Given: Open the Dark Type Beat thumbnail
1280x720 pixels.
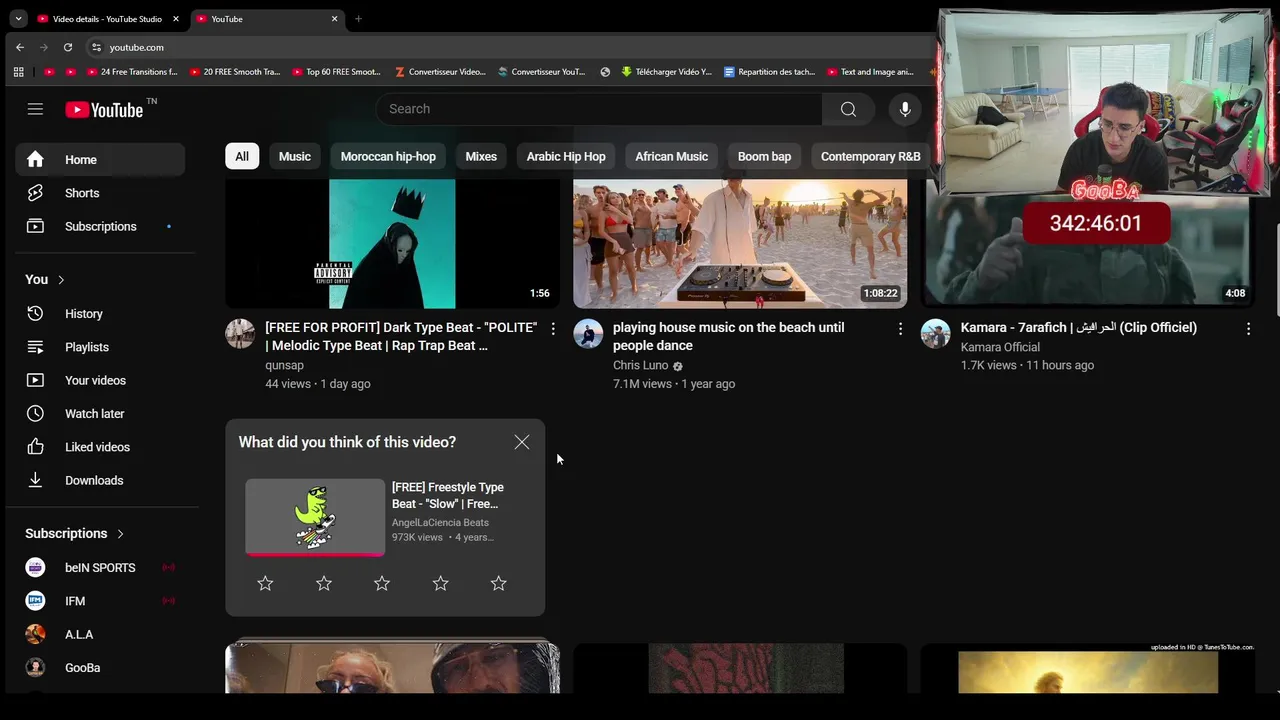Looking at the screenshot, I should [392, 243].
